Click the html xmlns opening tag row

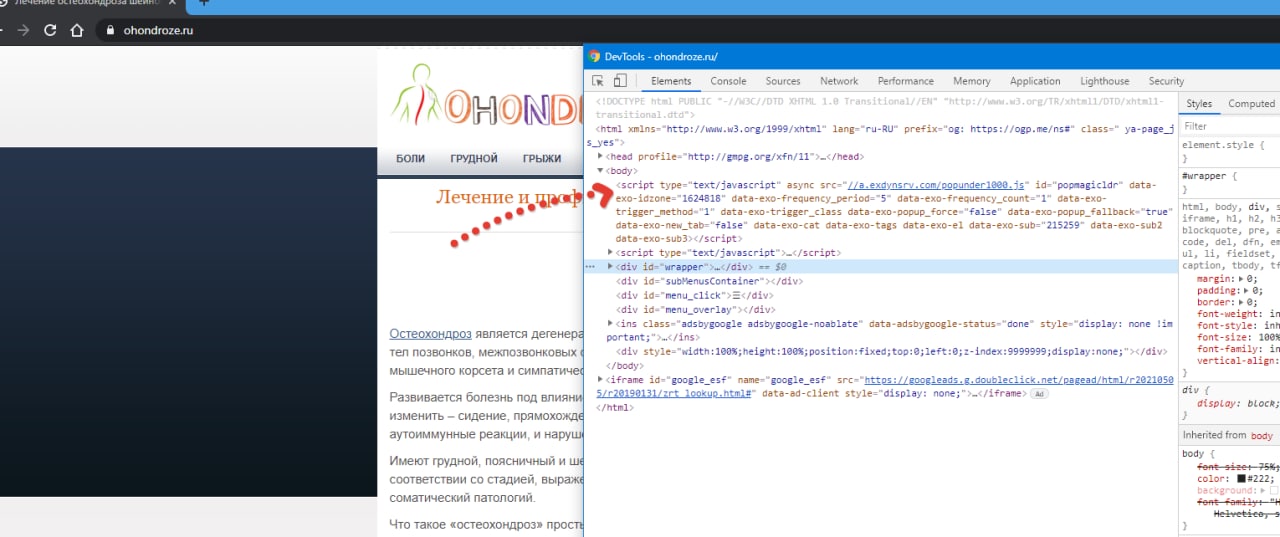click(x=880, y=136)
